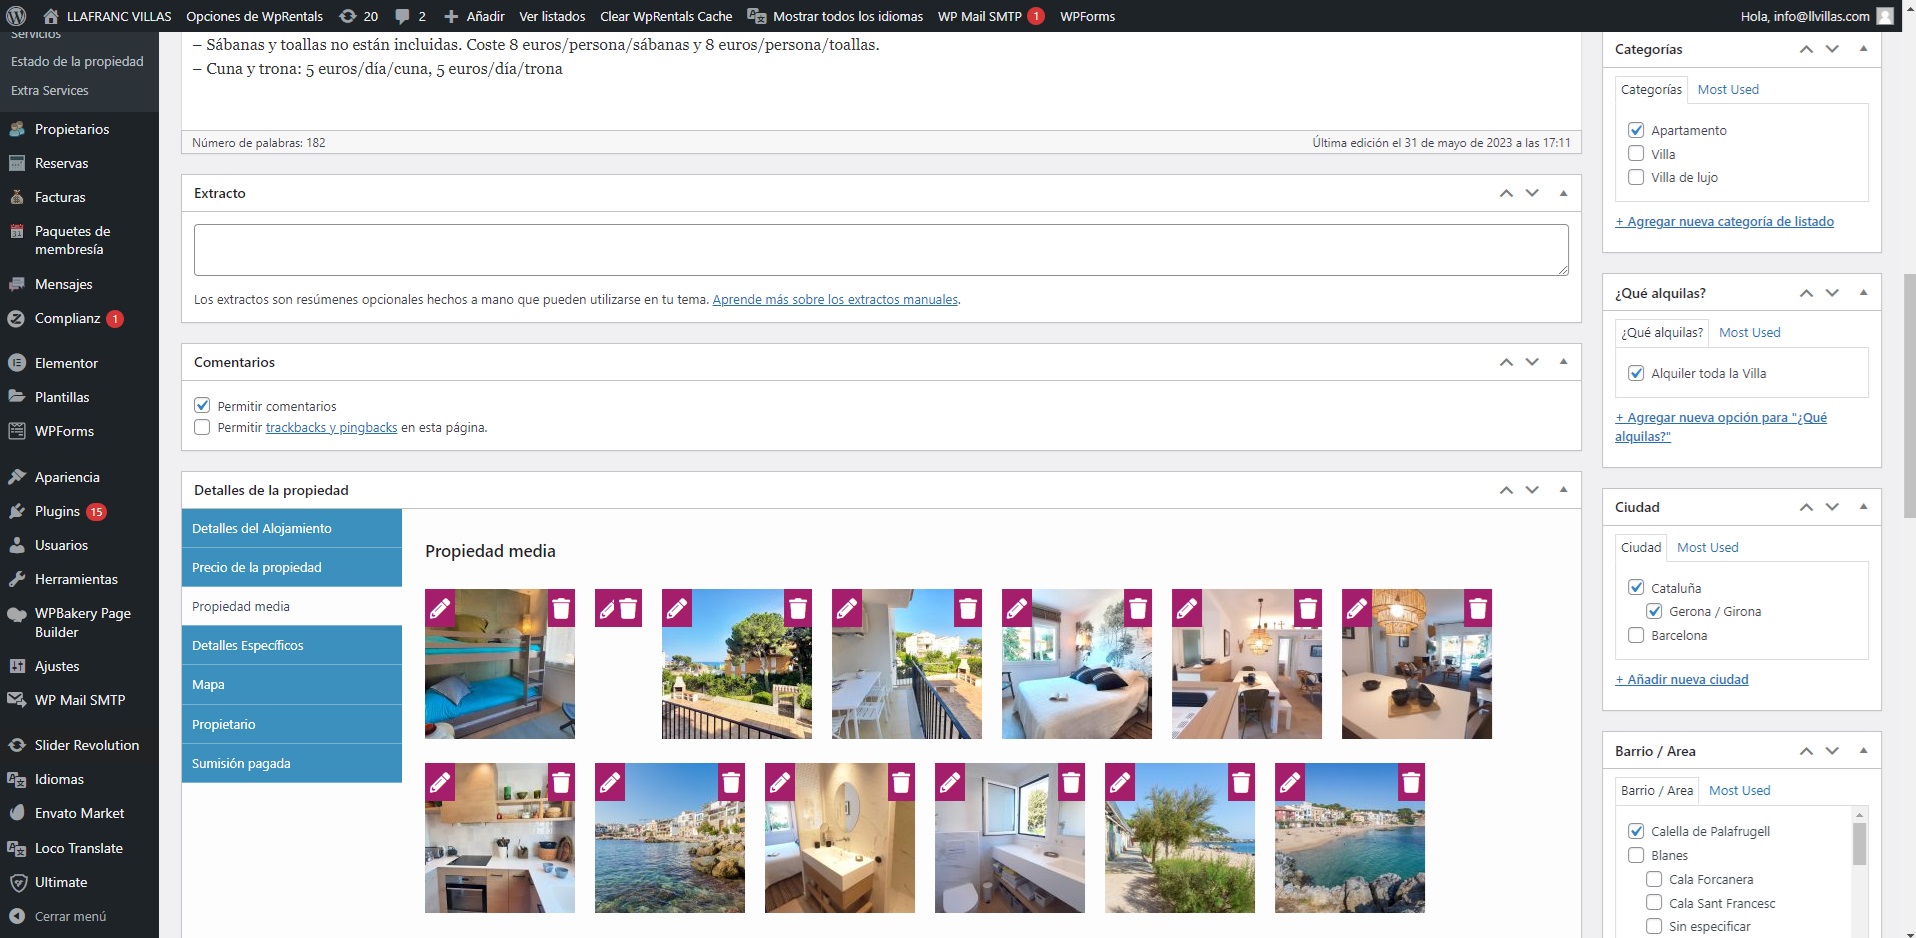Edit the kitchen photo with pencil icon
This screenshot has height=938, width=1916.
(440, 782)
